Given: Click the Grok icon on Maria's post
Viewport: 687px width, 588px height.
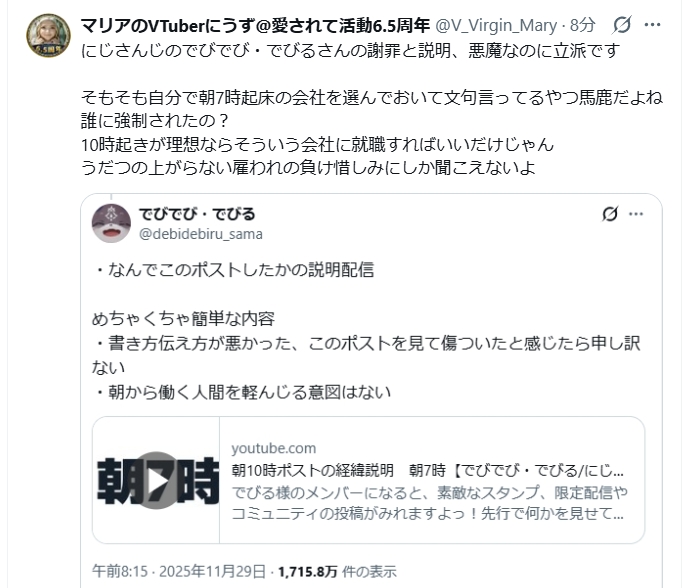Looking at the screenshot, I should 622,25.
